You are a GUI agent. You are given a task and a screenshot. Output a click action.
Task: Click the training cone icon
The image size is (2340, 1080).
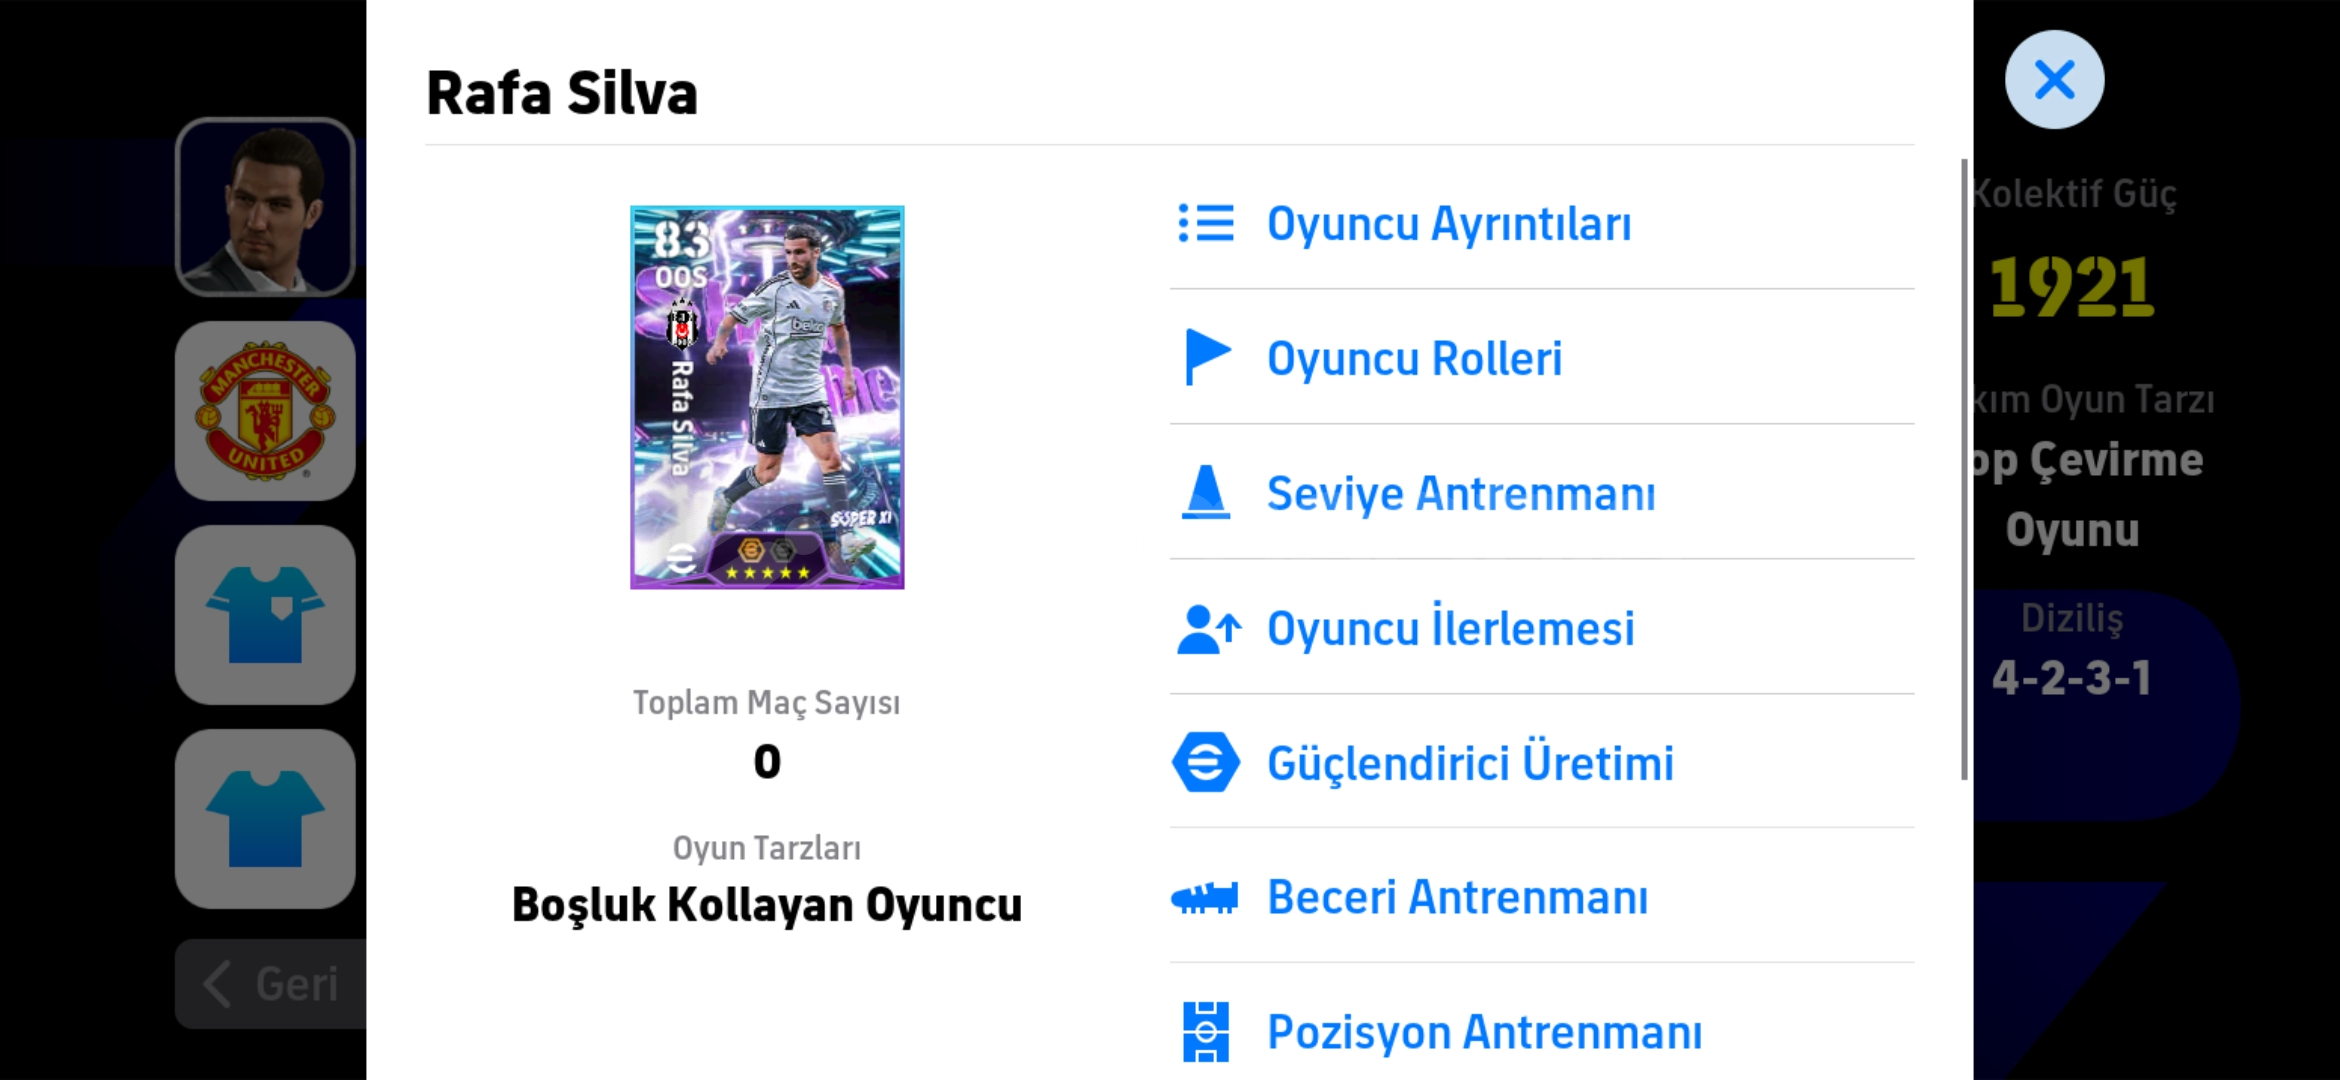tap(1205, 493)
